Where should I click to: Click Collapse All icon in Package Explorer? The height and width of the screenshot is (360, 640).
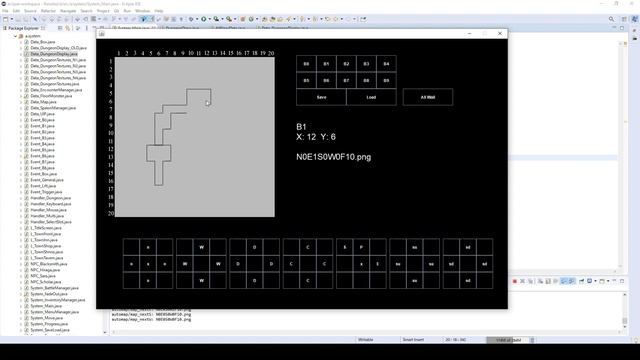60,28
